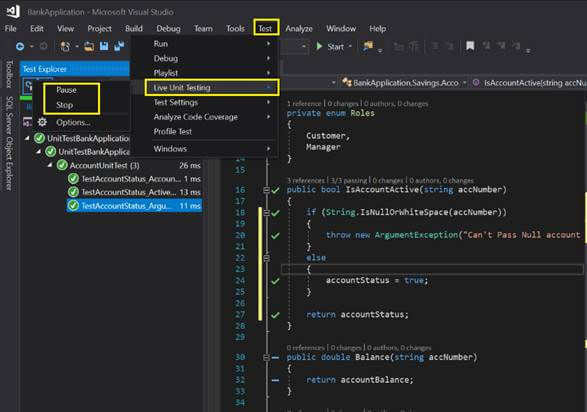The image size is (587, 412).
Task: Click the Options gear icon
Action: [x=42, y=122]
